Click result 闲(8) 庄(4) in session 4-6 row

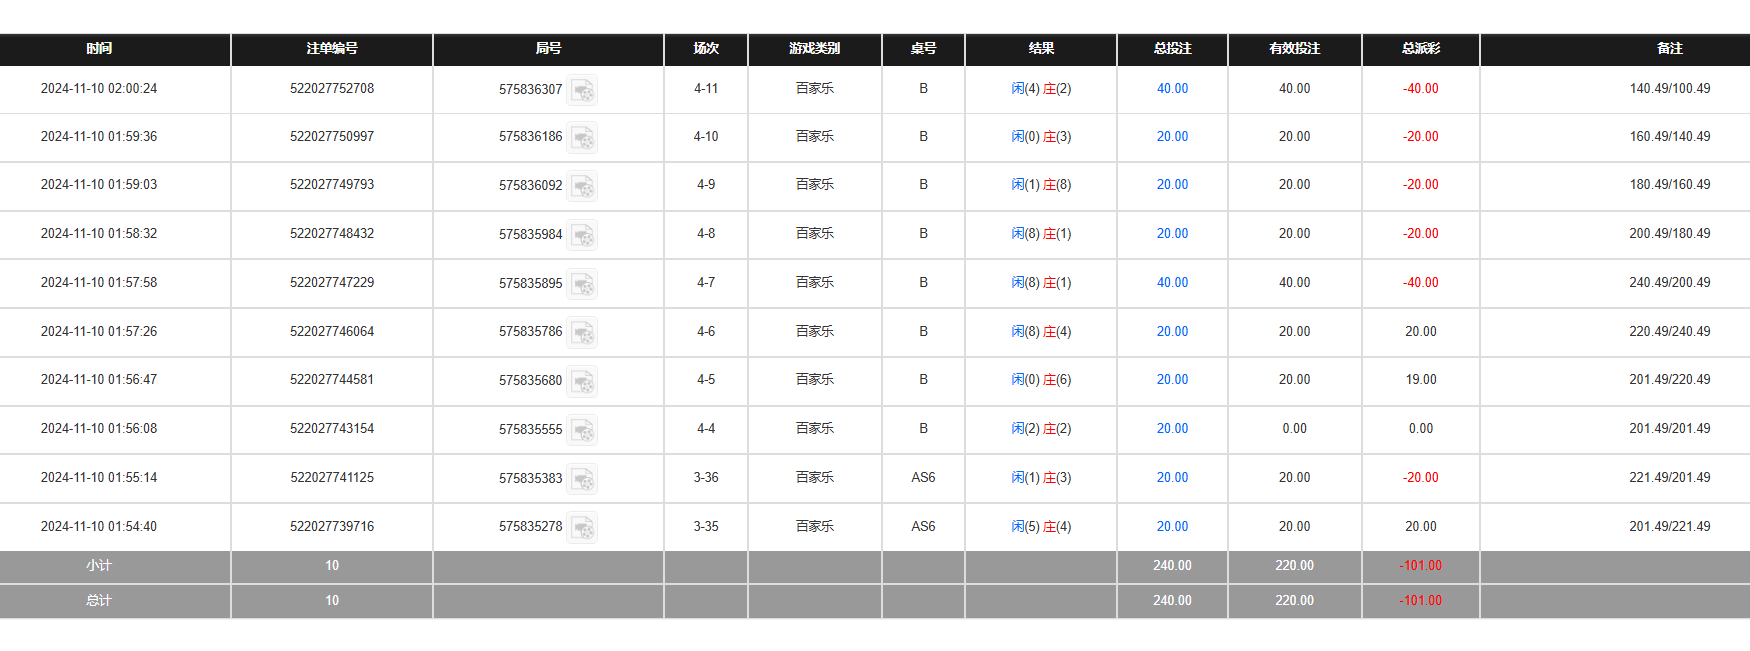click(x=1041, y=332)
